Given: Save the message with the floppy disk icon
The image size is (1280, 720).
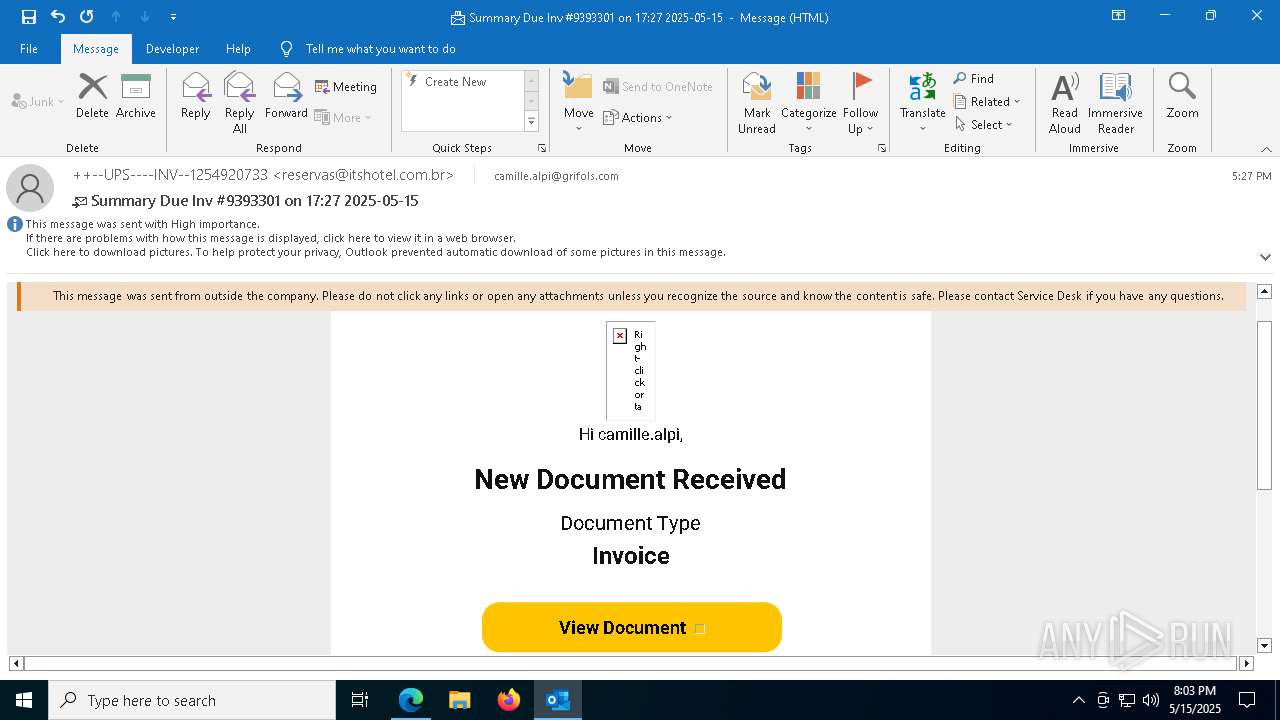Looking at the screenshot, I should [29, 17].
